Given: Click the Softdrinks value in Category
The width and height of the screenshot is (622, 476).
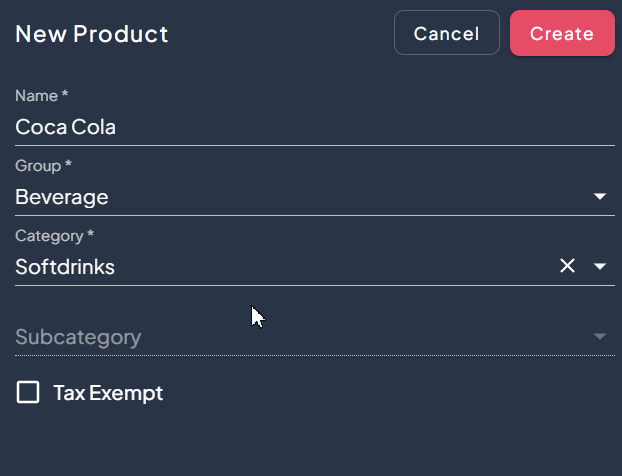Looking at the screenshot, I should (65, 267).
